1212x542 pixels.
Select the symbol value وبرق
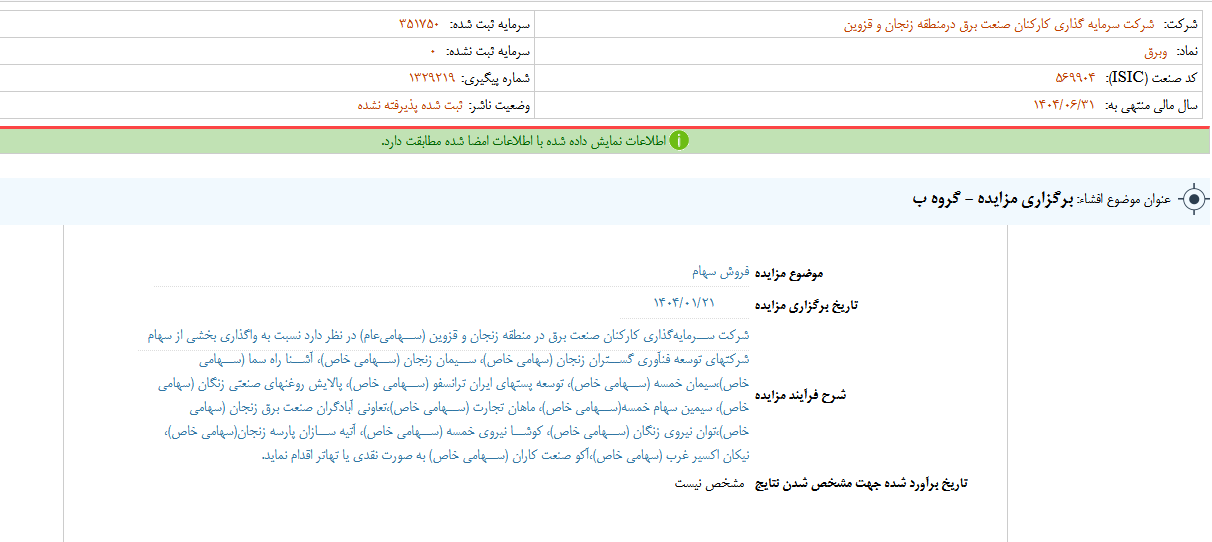1156,52
